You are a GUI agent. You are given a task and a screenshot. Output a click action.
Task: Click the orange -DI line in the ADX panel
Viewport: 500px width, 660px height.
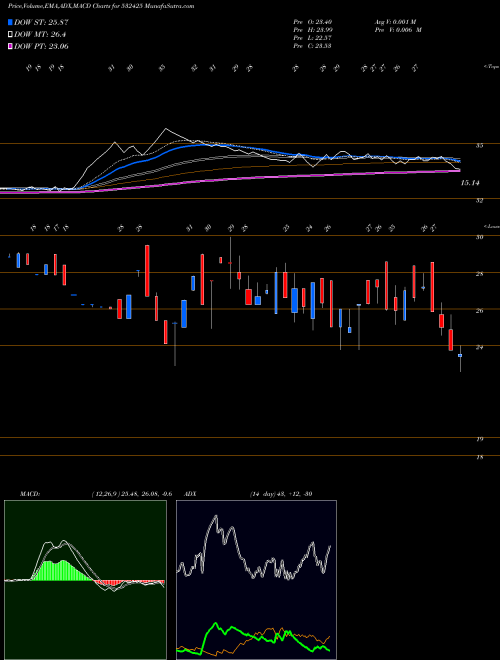pos(270,629)
